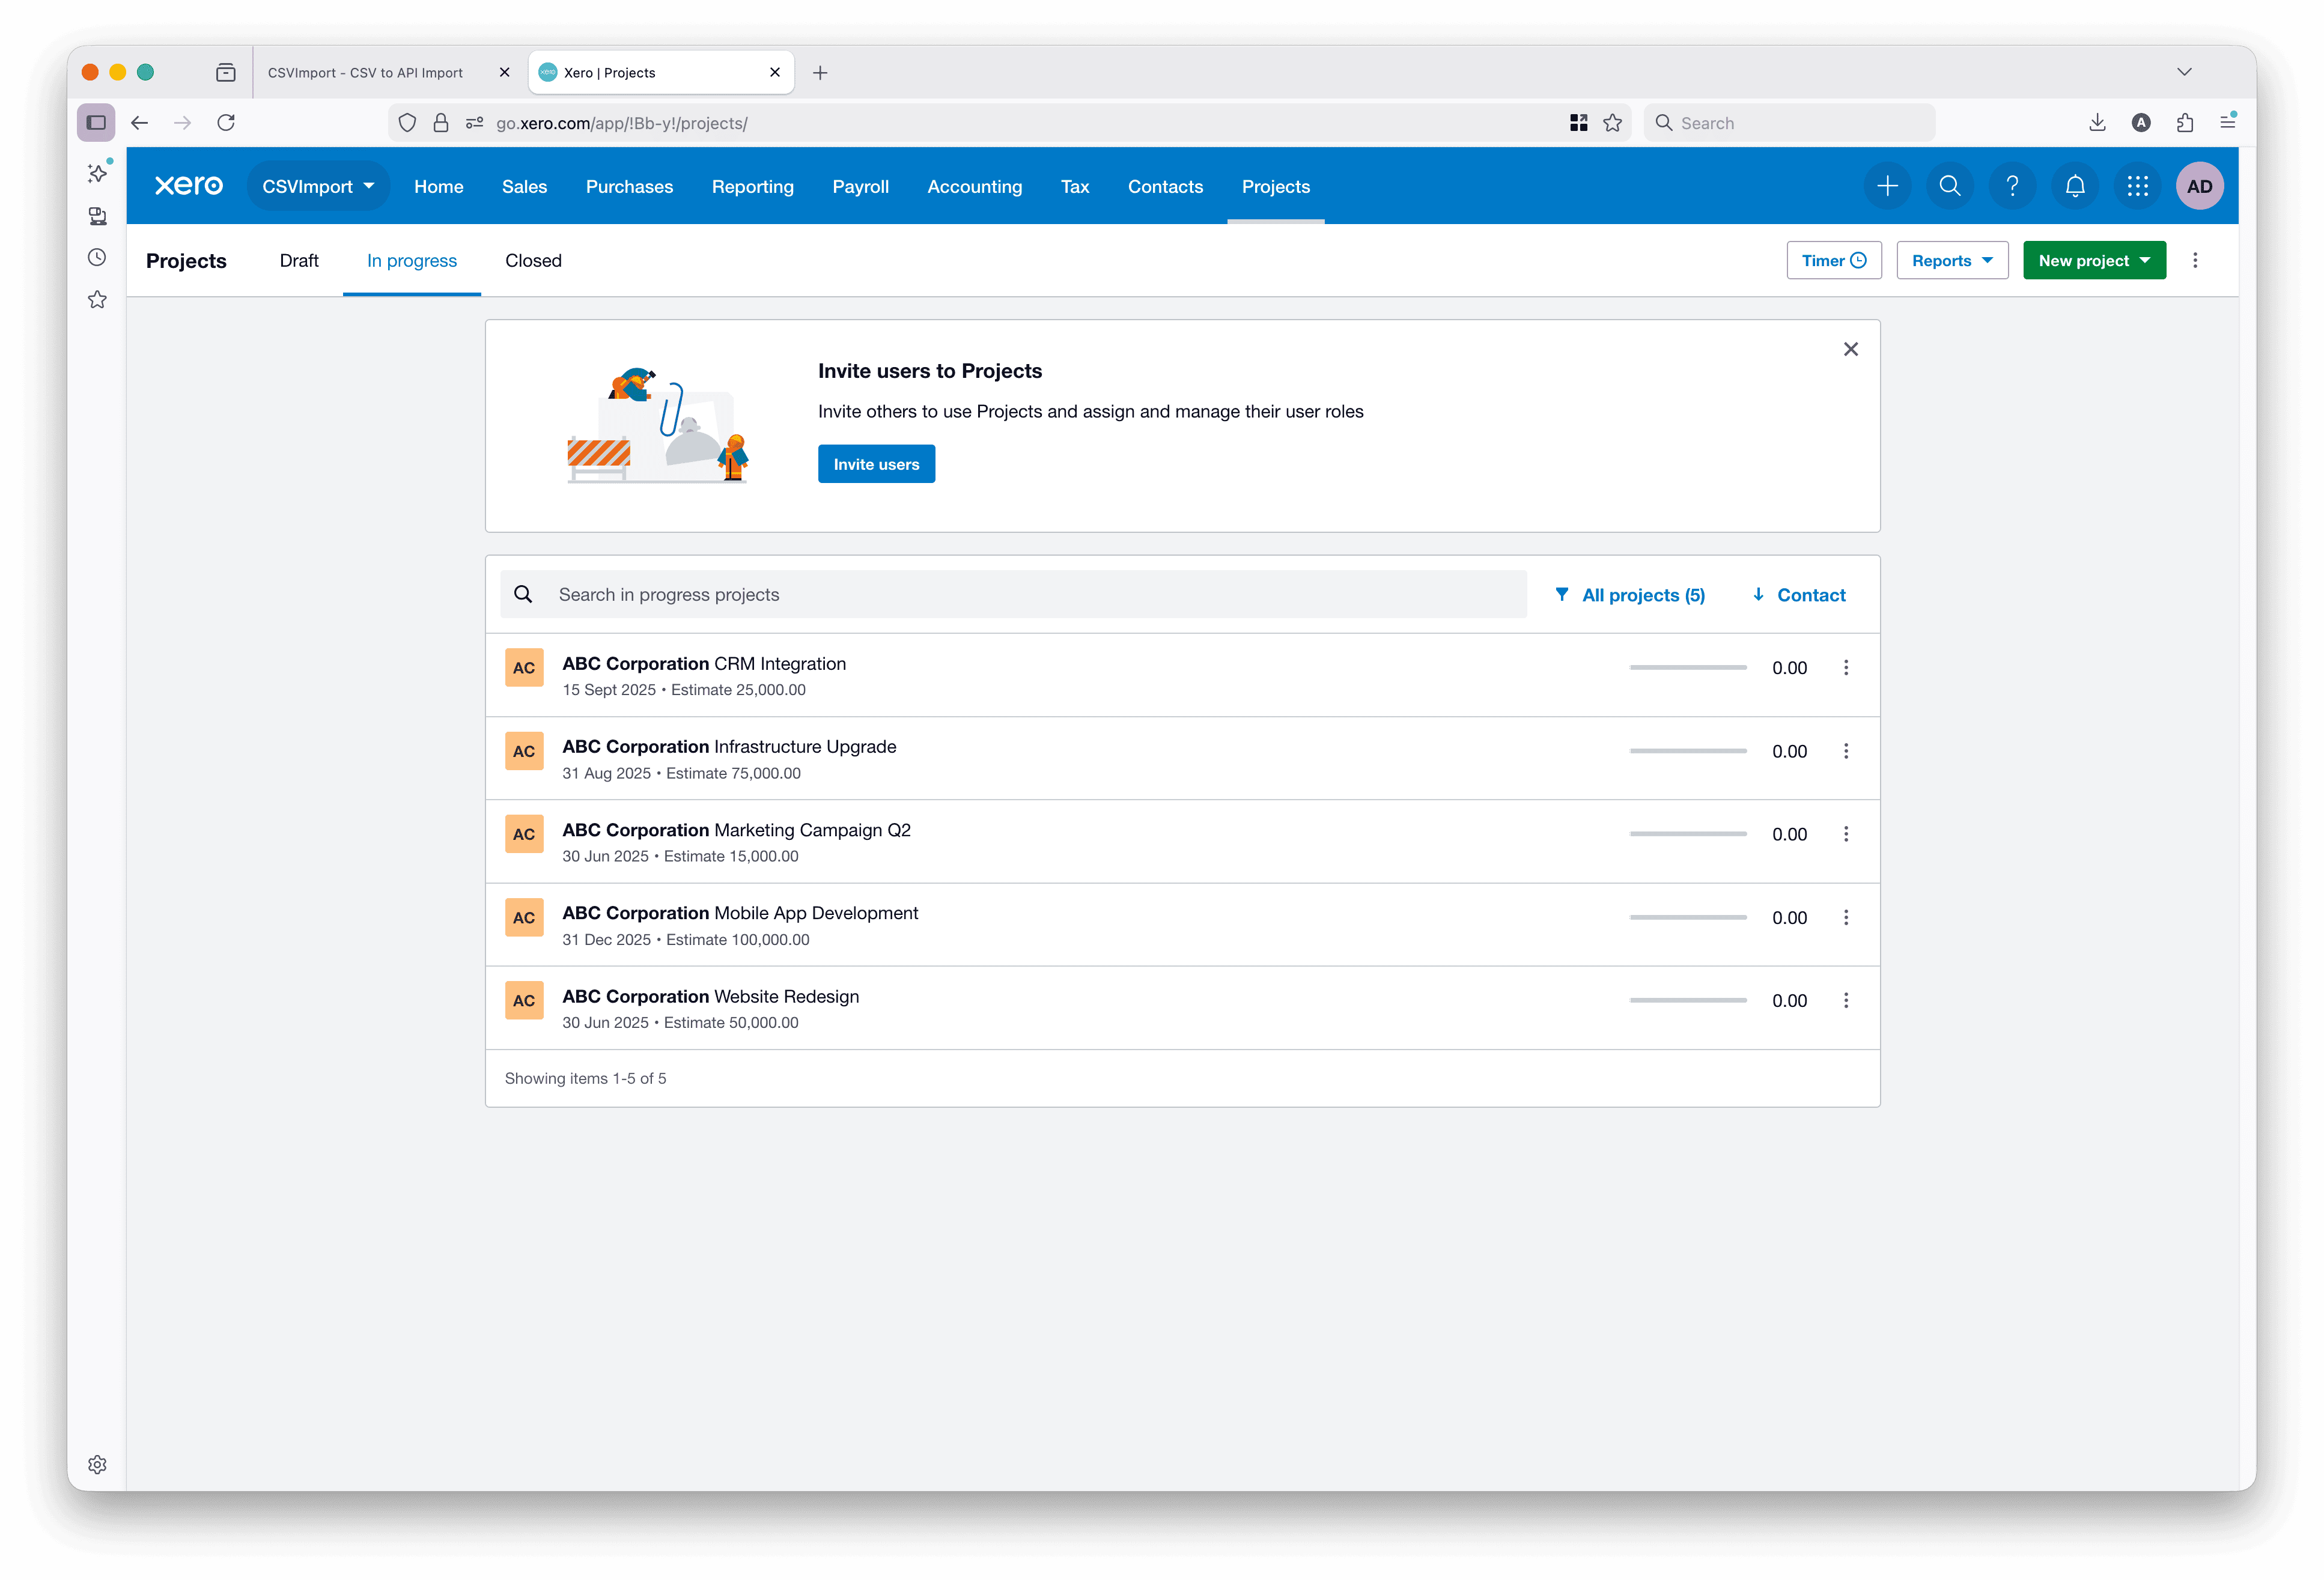
Task: Open the CSVImport organisation dropdown
Action: 318,186
